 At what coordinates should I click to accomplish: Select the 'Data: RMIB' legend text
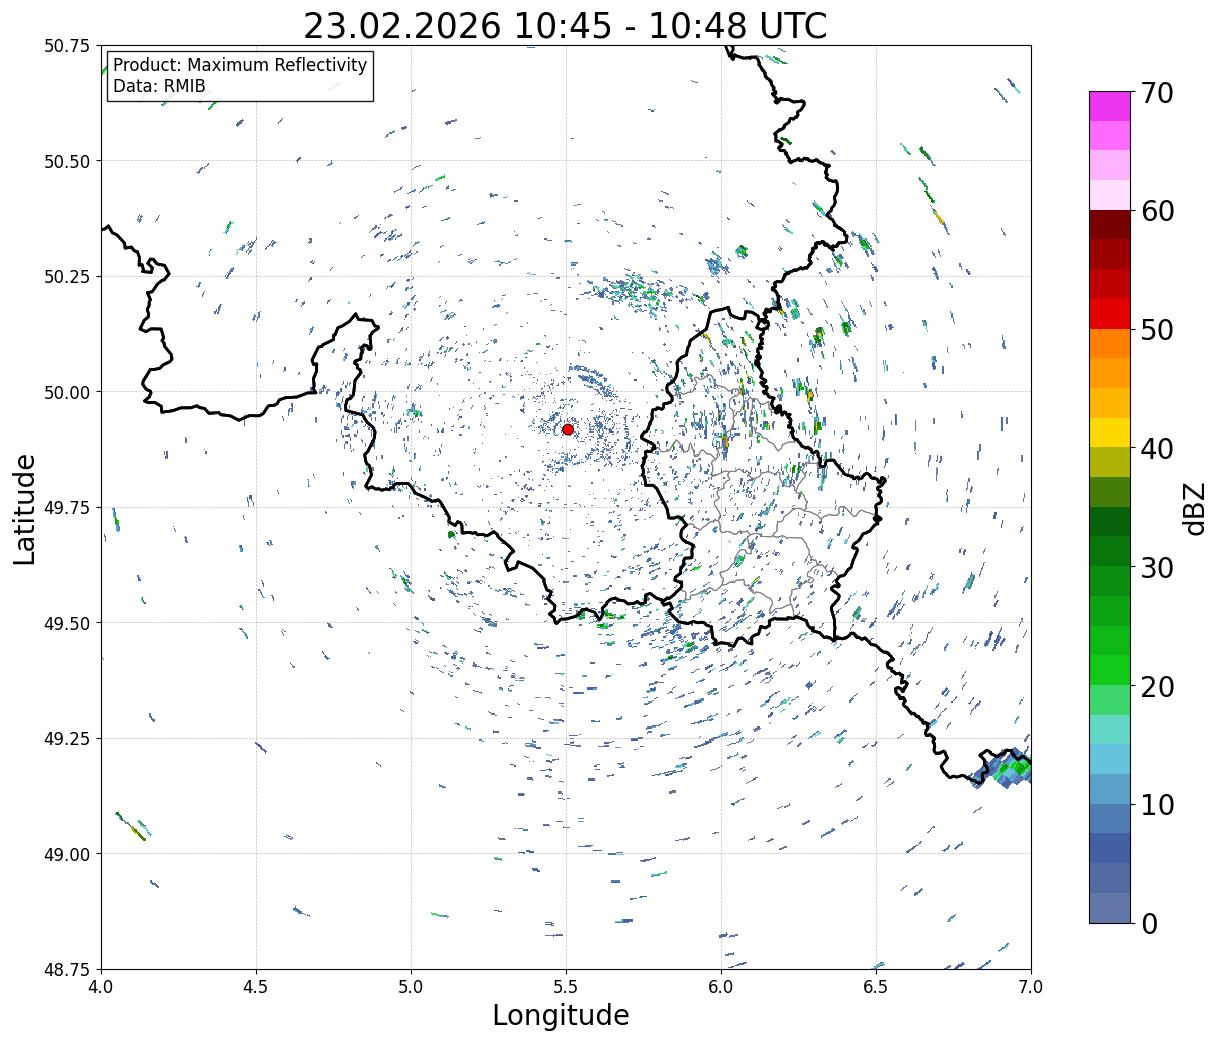click(x=159, y=86)
